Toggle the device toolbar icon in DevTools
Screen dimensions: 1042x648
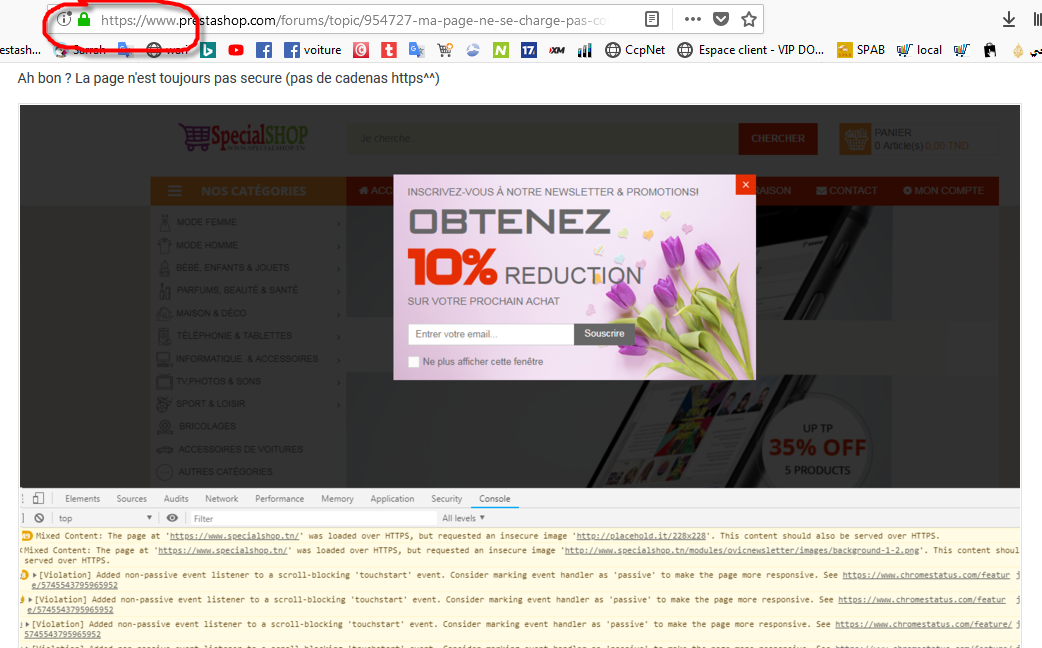(x=39, y=498)
